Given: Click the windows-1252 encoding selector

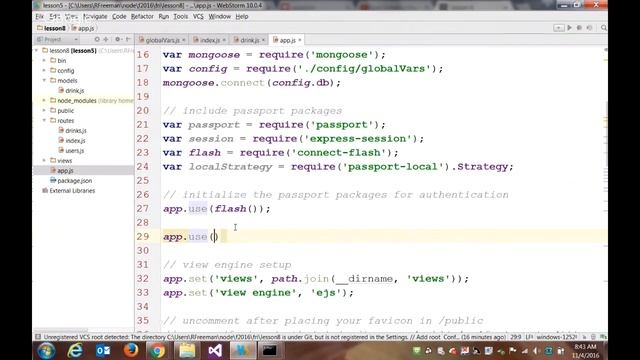Looking at the screenshot, I should pos(556,337).
